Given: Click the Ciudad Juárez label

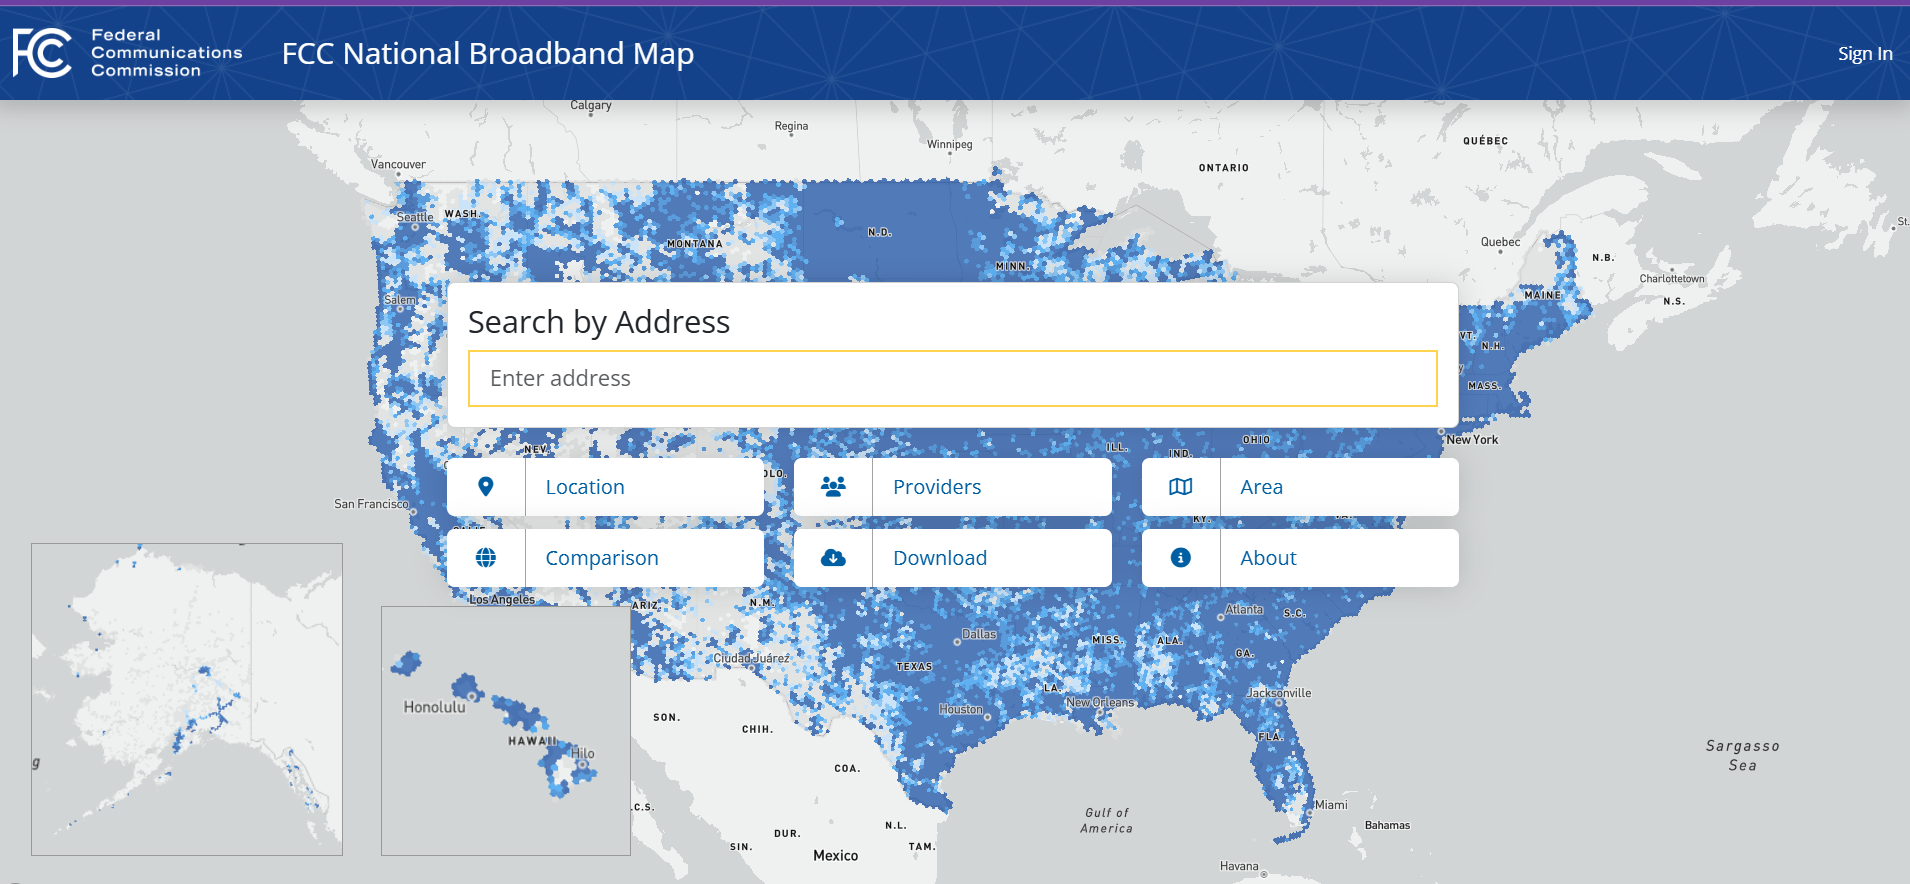Looking at the screenshot, I should click(751, 658).
